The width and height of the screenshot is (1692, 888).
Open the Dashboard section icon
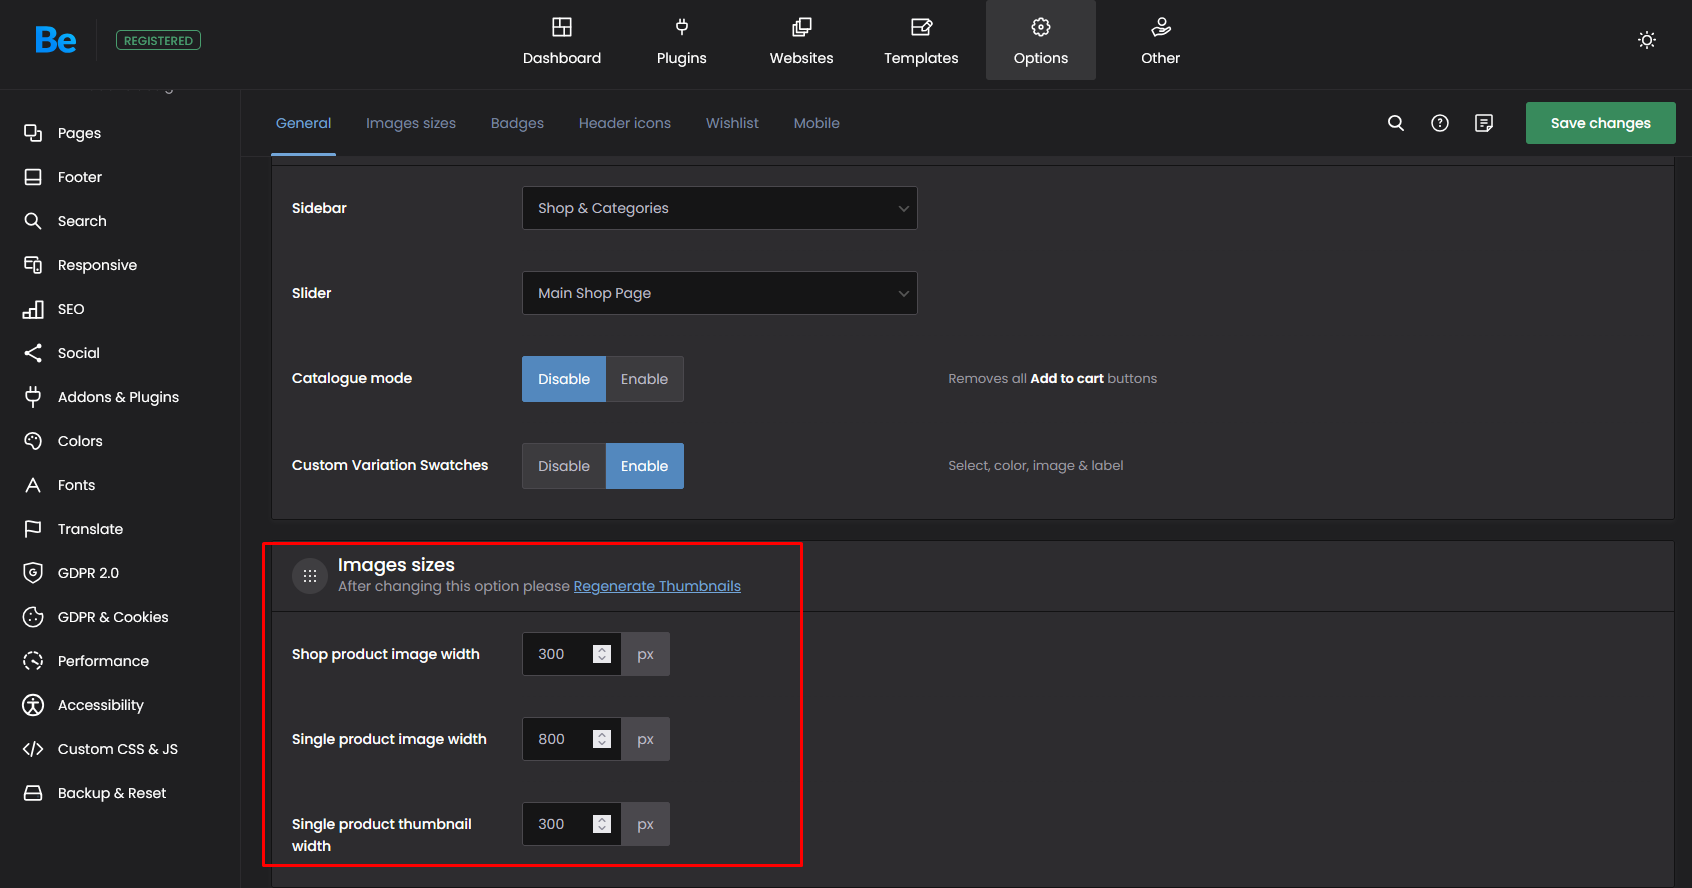[562, 27]
